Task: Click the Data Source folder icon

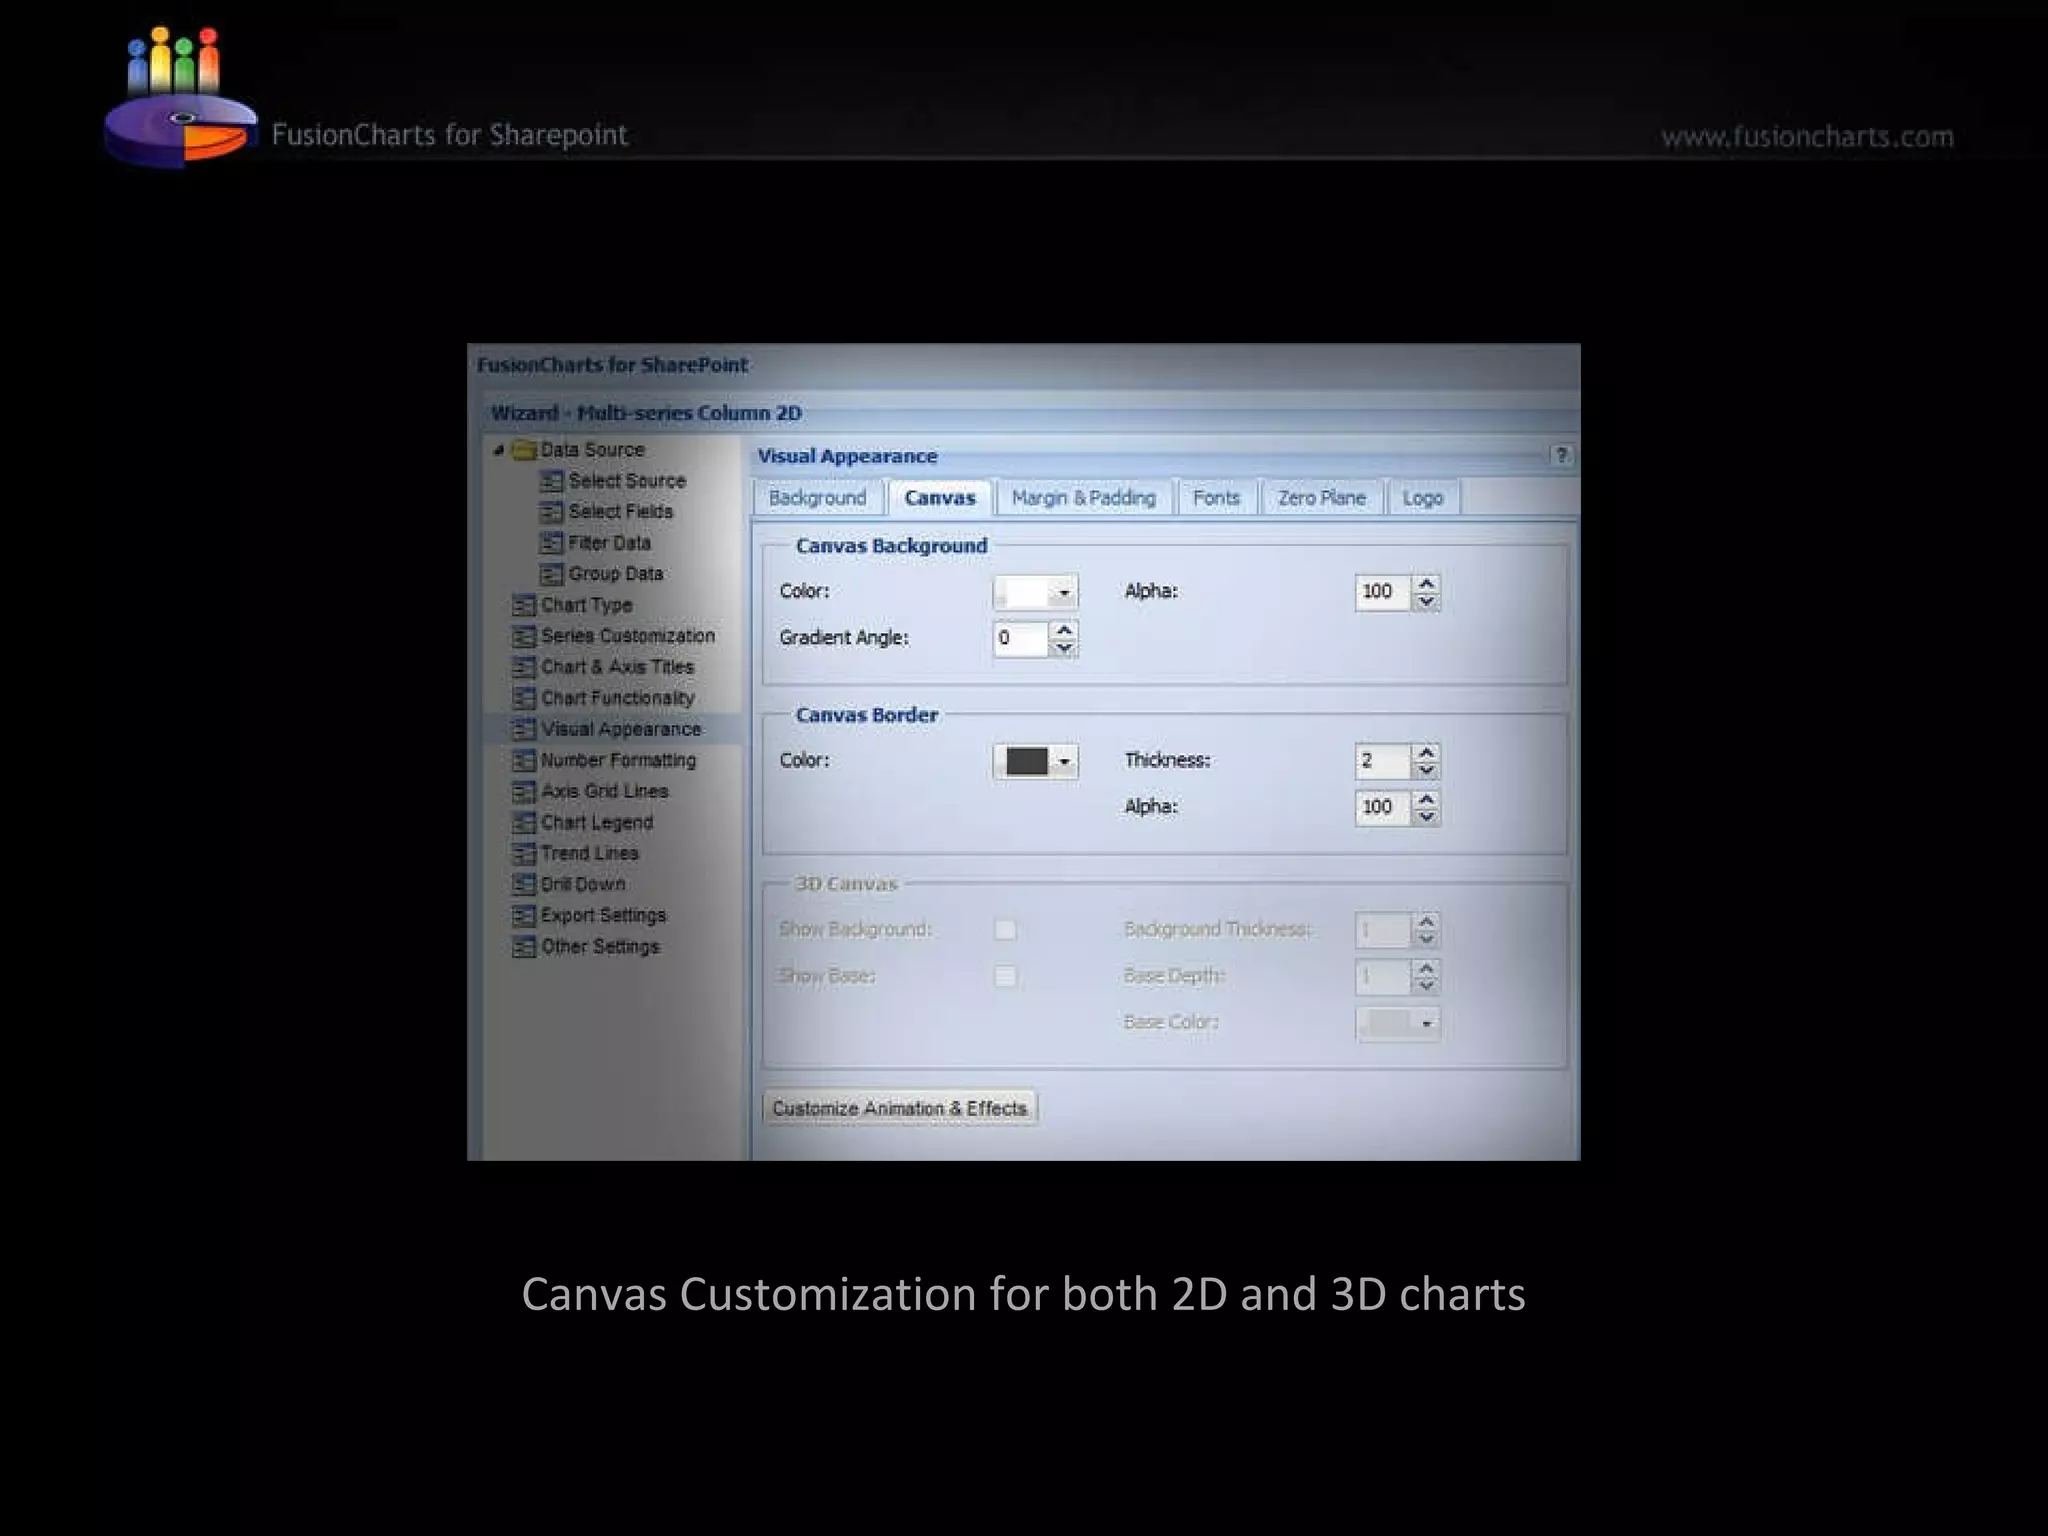Action: (524, 450)
